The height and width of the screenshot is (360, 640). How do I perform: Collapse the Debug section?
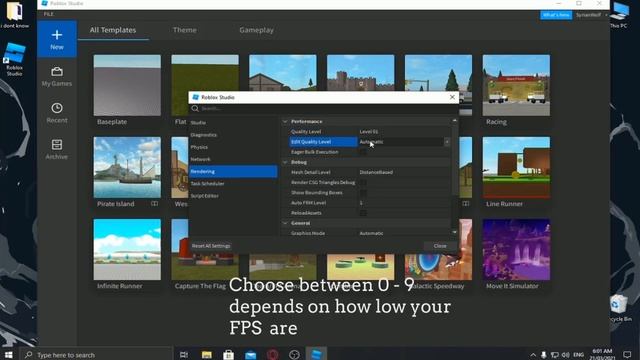click(285, 162)
